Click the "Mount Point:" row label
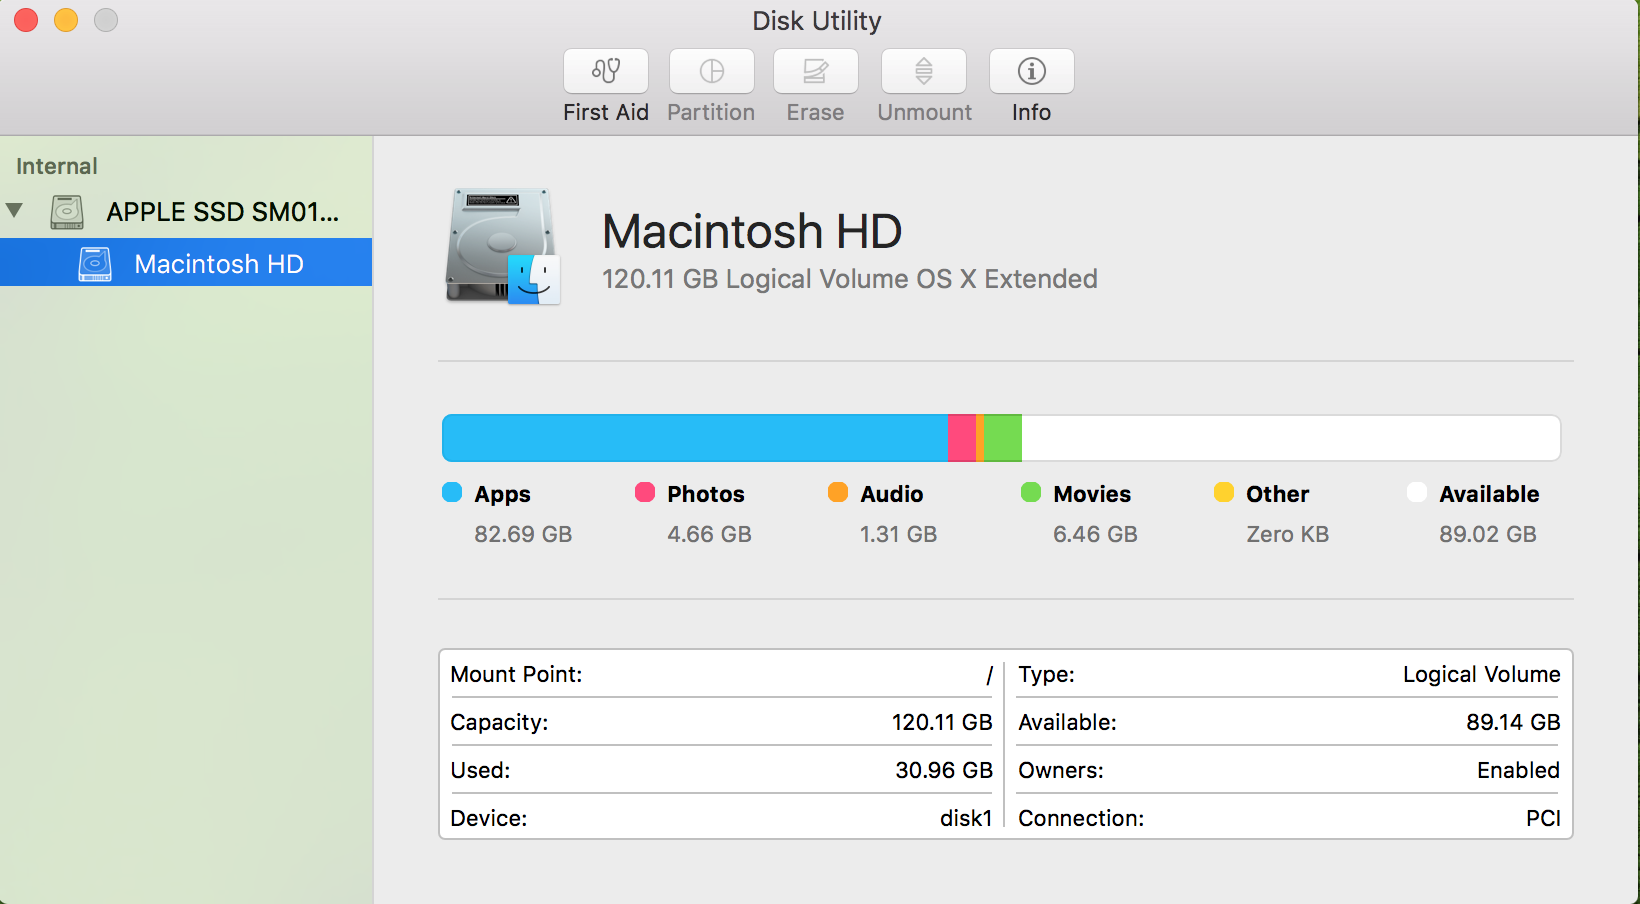 [516, 674]
